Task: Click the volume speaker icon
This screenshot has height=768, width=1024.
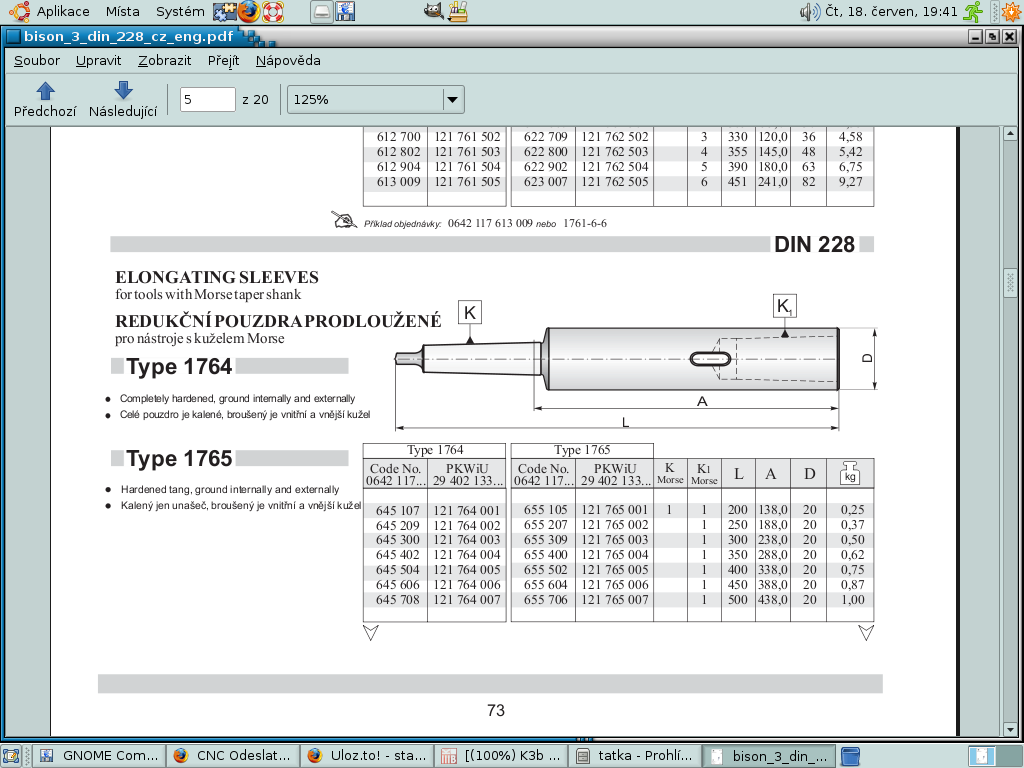Action: [x=809, y=12]
